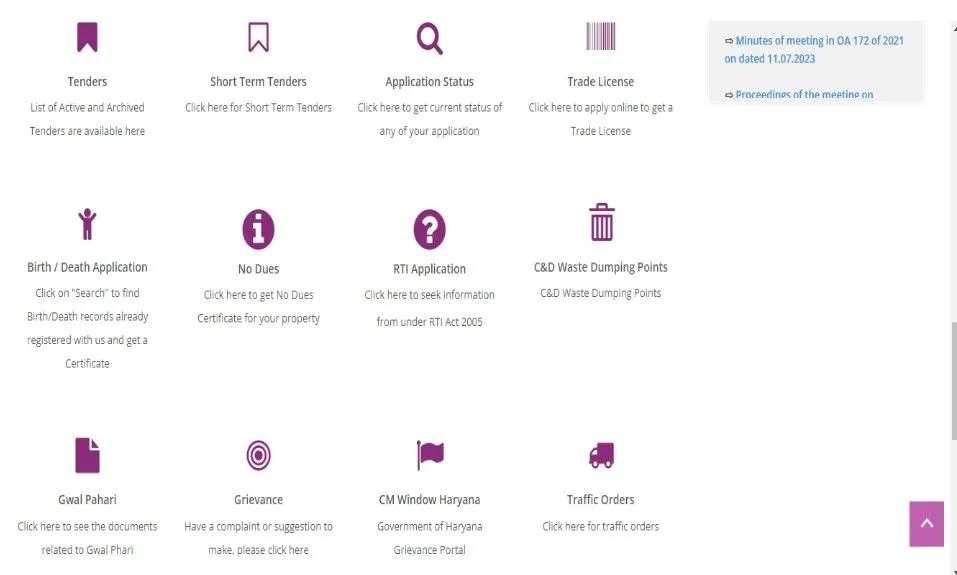This screenshot has height=575, width=957.
Task: Select the C&D Waste Dumping trash bin icon
Action: tap(601, 222)
